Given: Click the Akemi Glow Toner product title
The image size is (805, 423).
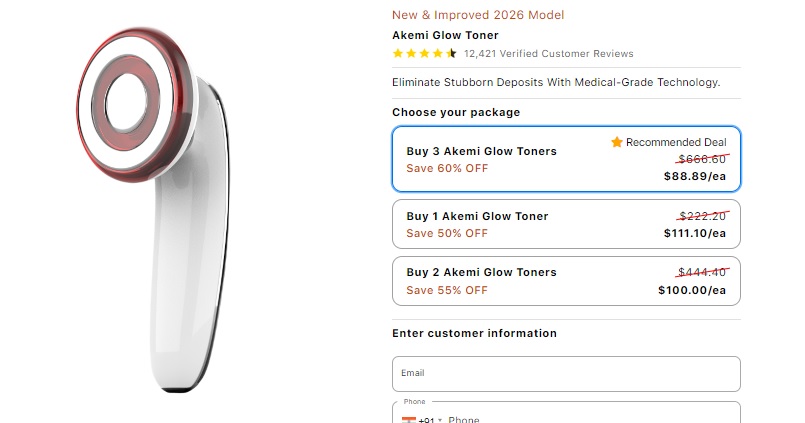Looking at the screenshot, I should (x=445, y=35).
